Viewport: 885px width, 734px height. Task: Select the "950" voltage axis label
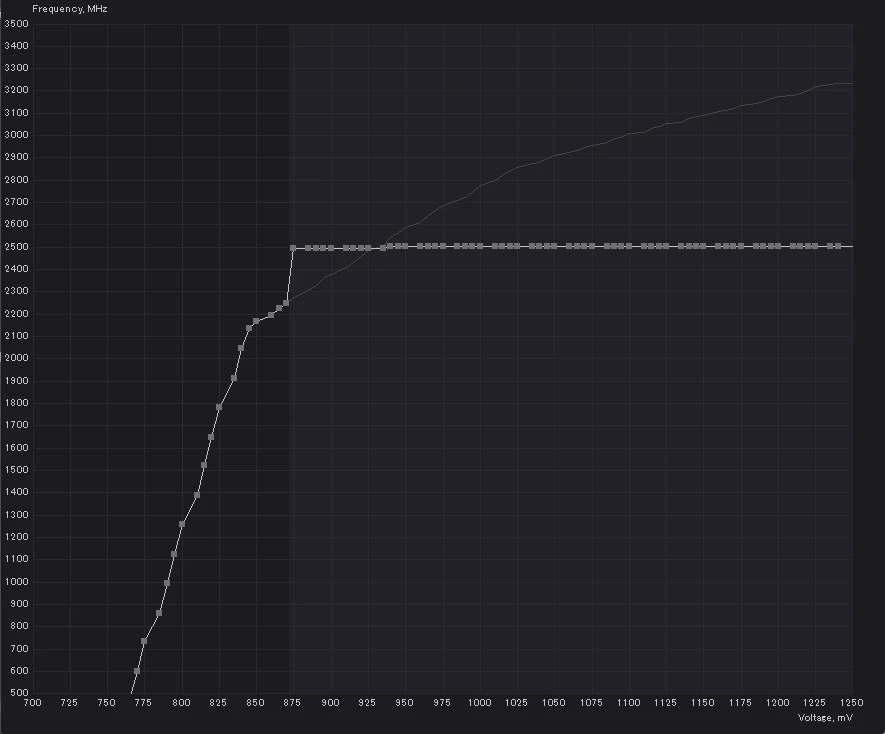[x=404, y=702]
